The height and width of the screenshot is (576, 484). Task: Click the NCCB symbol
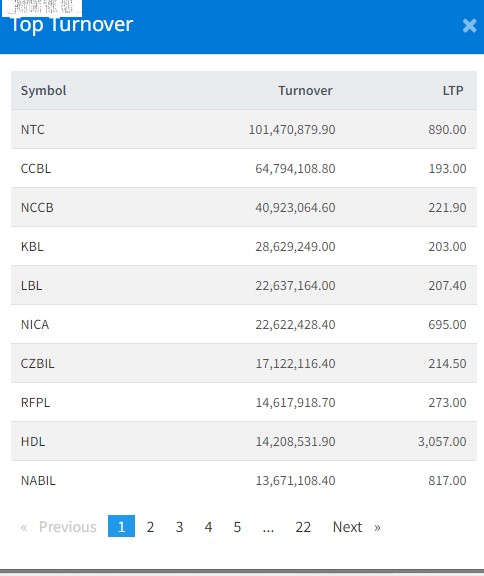point(37,208)
